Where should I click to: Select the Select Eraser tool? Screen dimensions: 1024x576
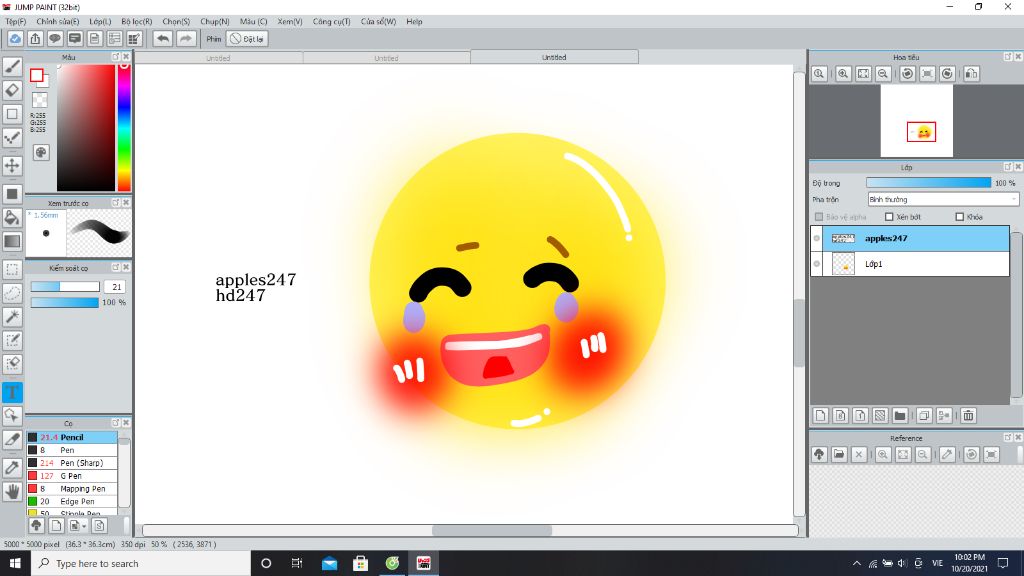pyautogui.click(x=12, y=364)
